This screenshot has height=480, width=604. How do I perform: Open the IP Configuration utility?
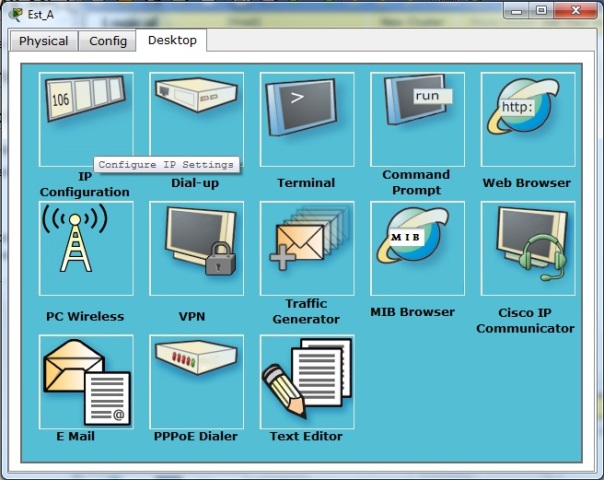point(85,115)
